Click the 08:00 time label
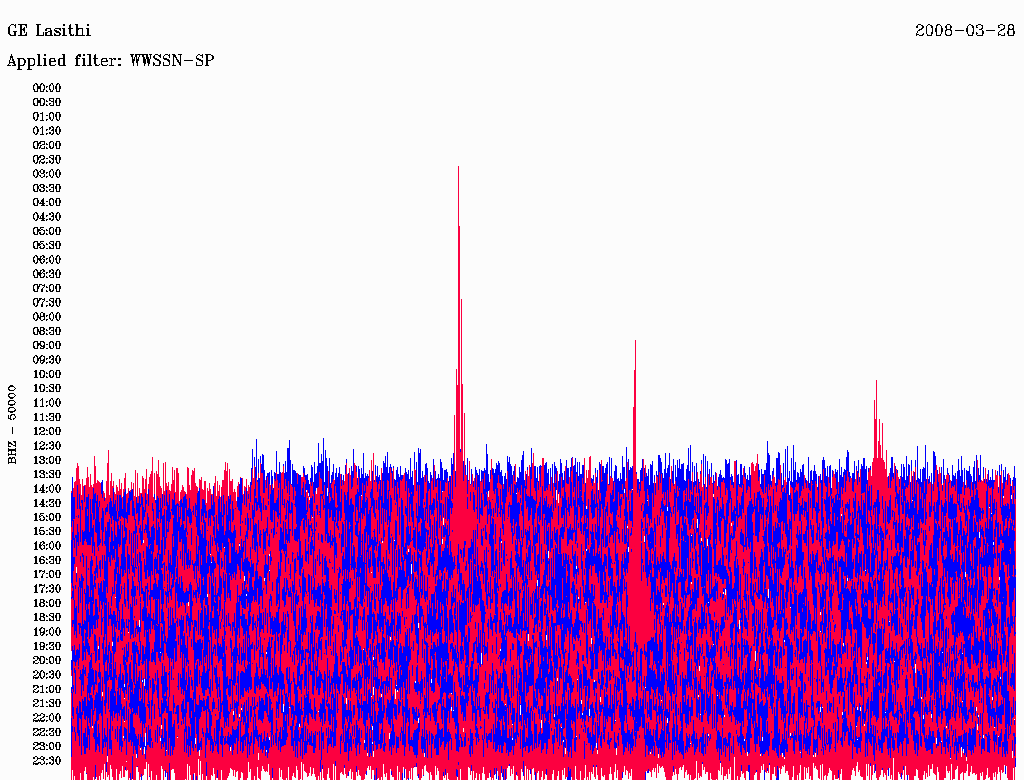The height and width of the screenshot is (780, 1024). coord(47,317)
